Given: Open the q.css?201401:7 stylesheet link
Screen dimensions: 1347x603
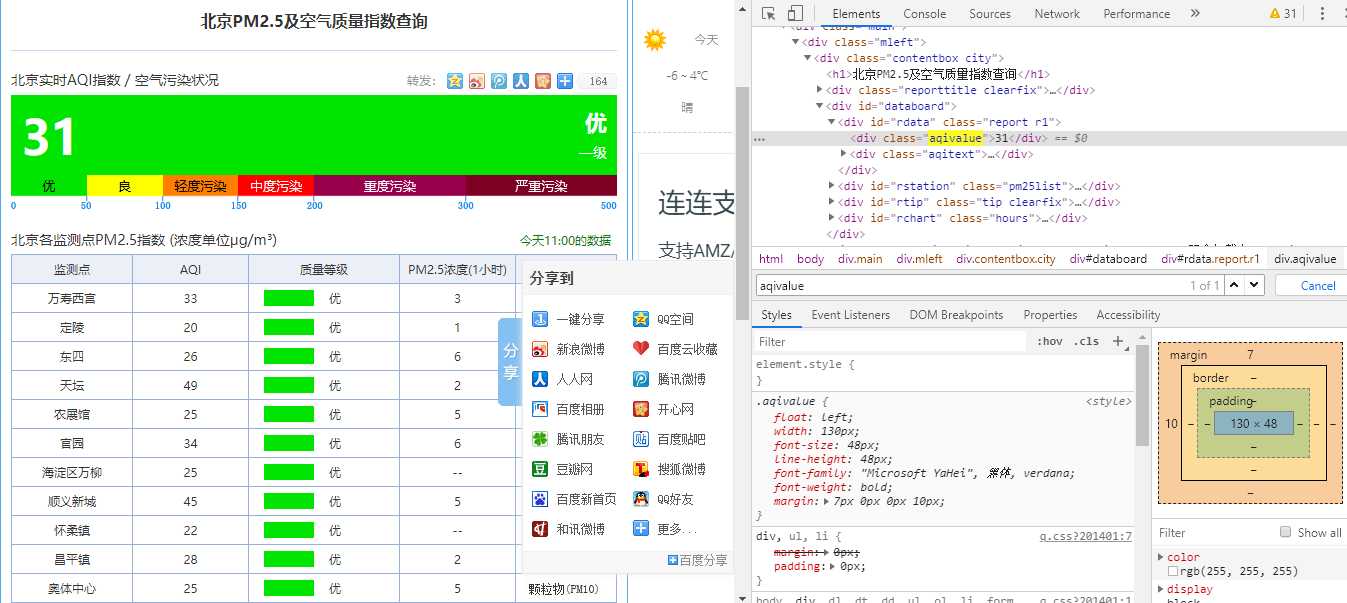Looking at the screenshot, I should (x=1085, y=536).
